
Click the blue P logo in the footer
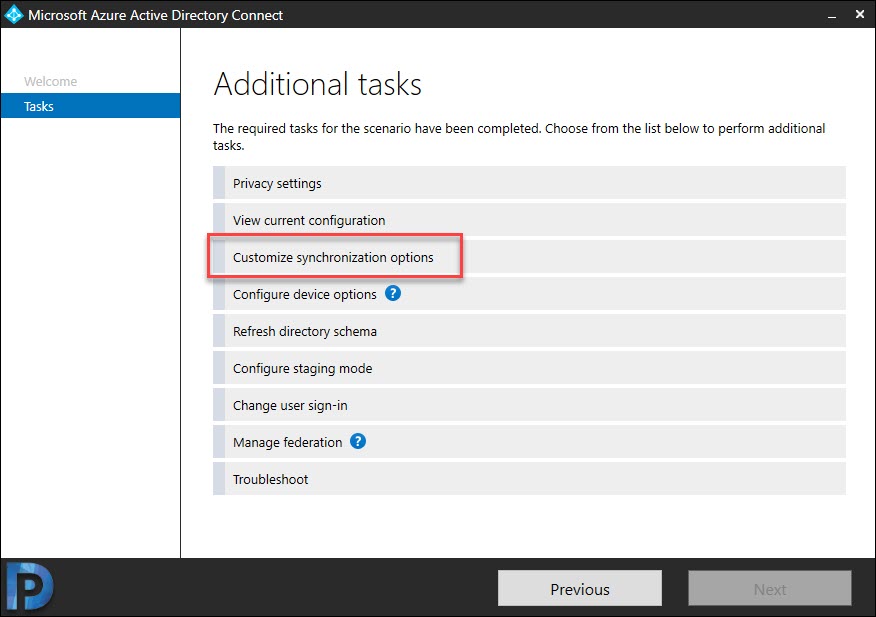[30, 587]
